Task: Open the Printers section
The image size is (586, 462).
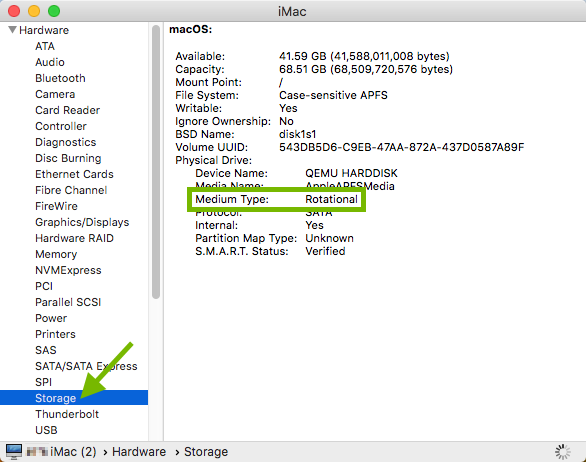Action: pos(55,334)
